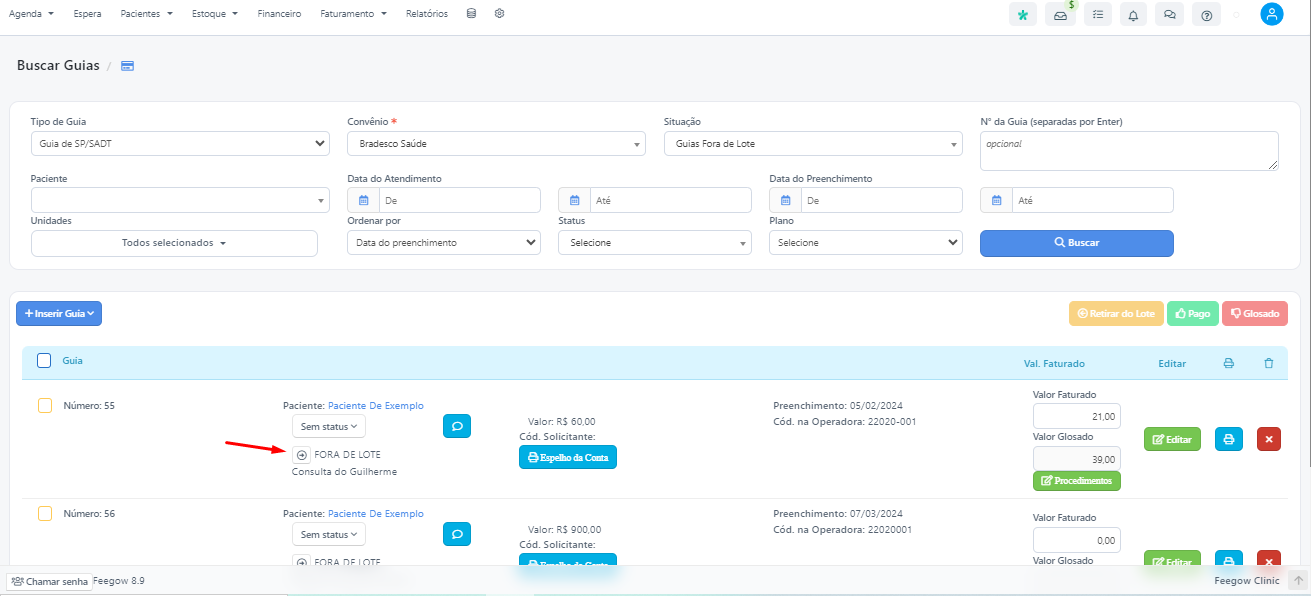The width and height of the screenshot is (1311, 596).
Task: Click Procedimentos button for guia 55
Action: coord(1077,481)
